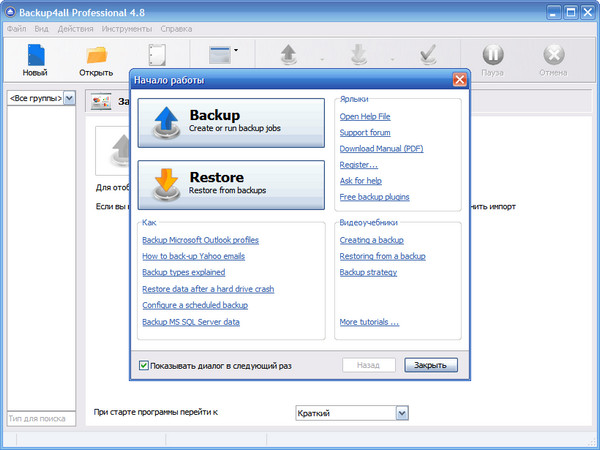Image resolution: width=600 pixels, height=450 pixels.
Task: Click the orange arrow Restore icon
Action: pyautogui.click(x=166, y=185)
